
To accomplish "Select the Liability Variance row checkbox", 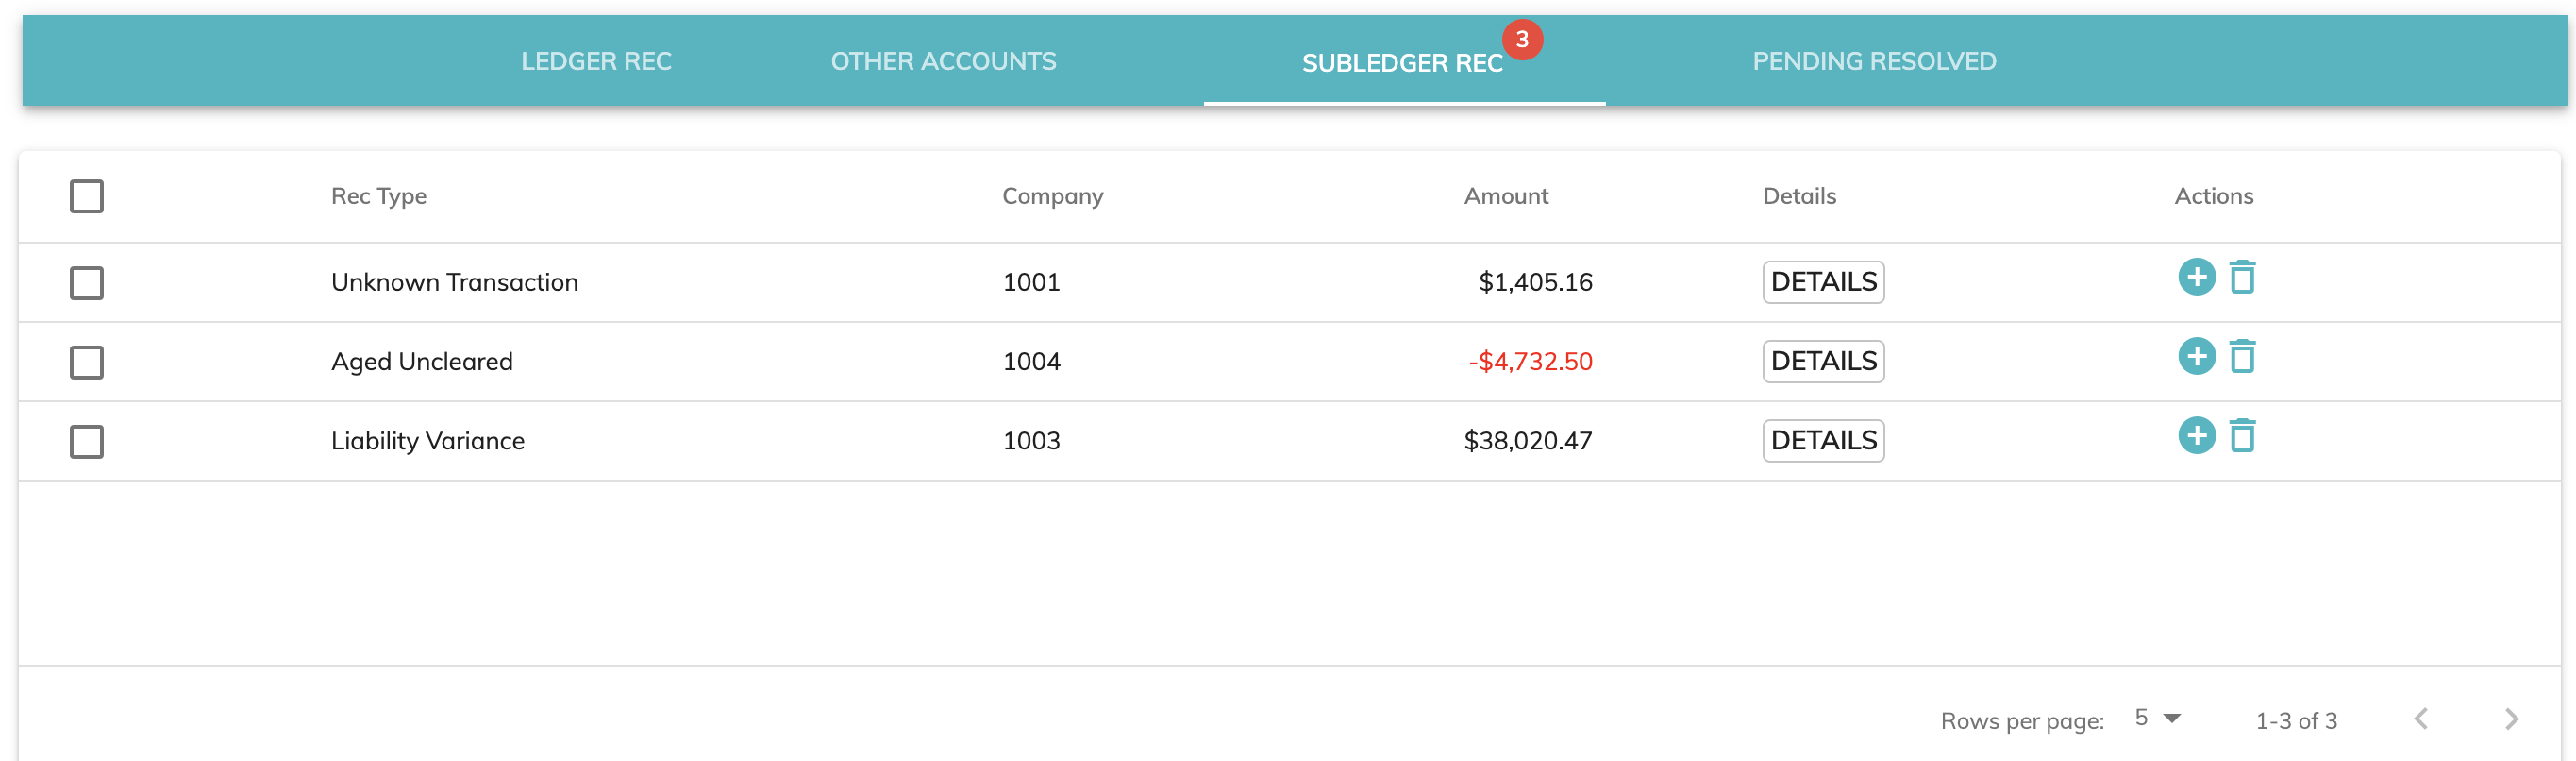I will point(87,441).
